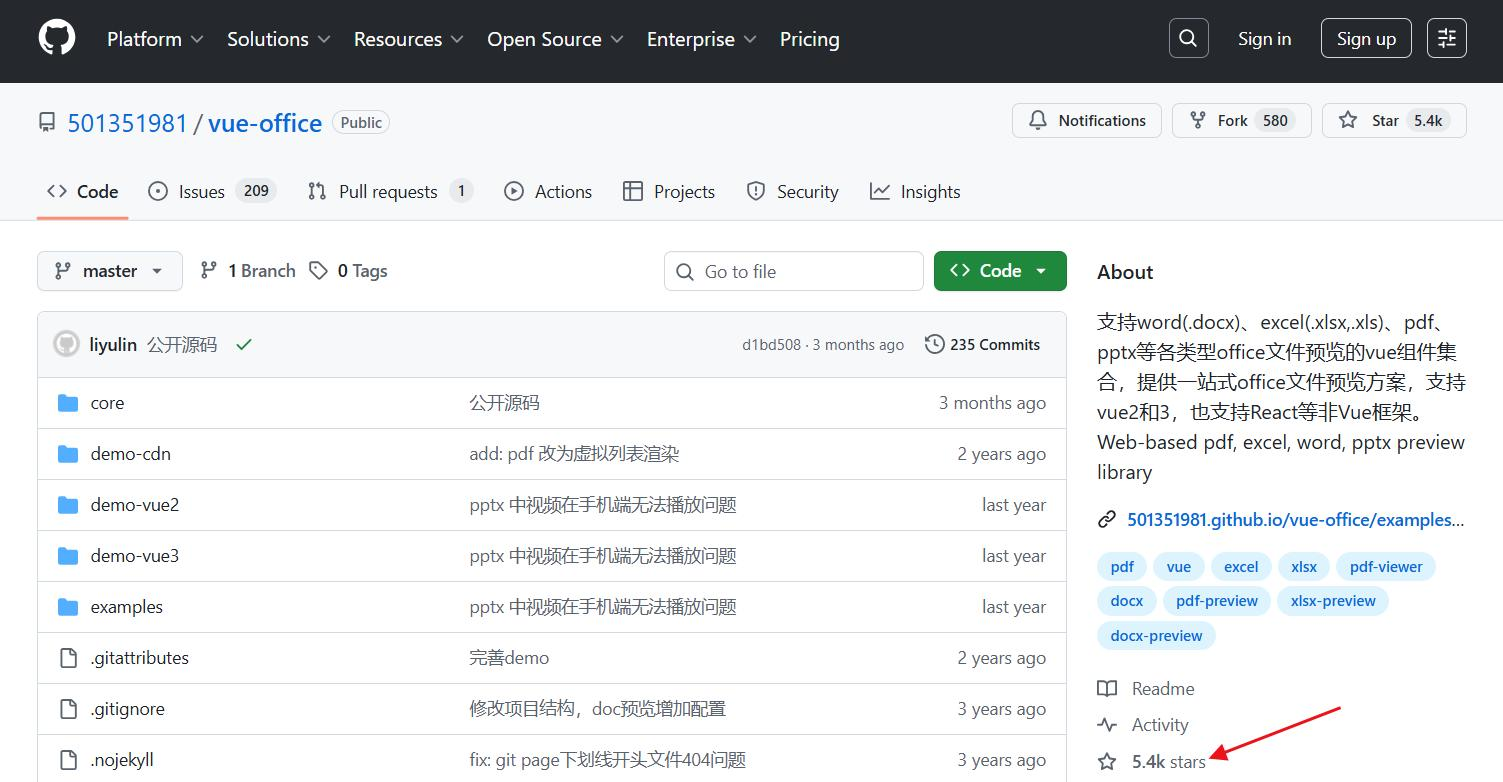Expand the Open Source menu
Screen dimensions: 1503x782
(x=555, y=39)
